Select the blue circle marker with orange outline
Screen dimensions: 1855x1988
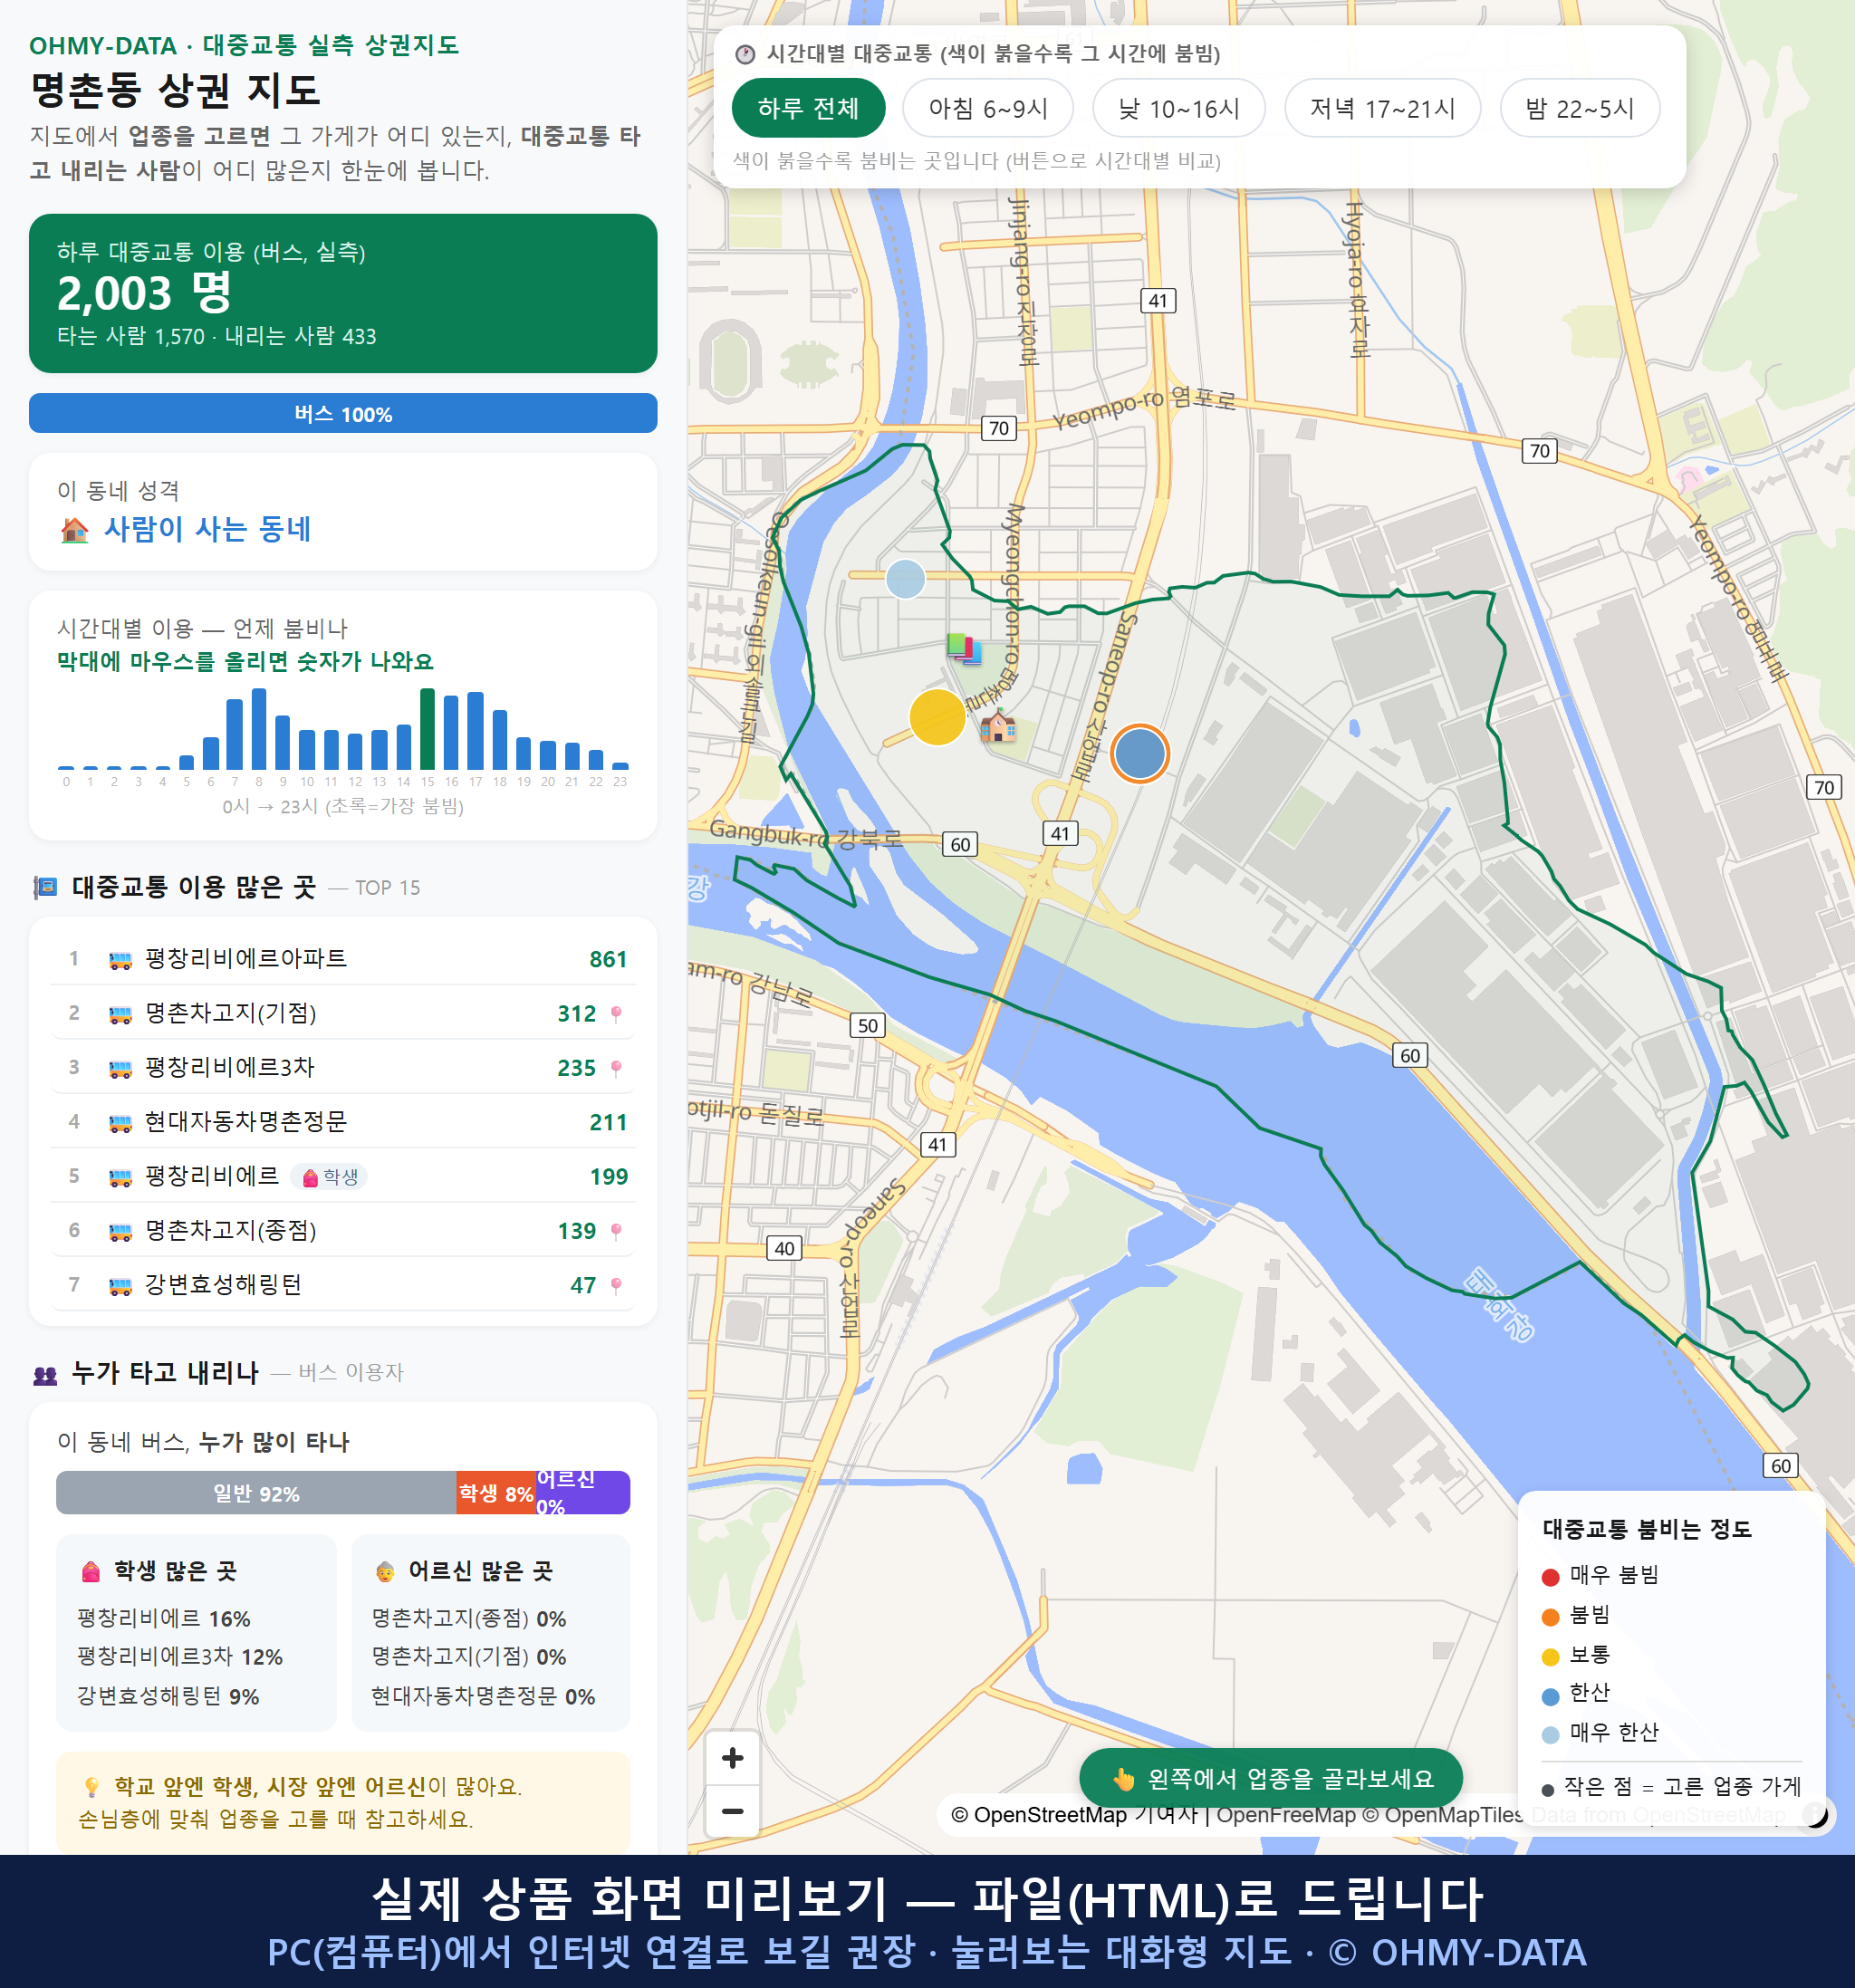click(1140, 753)
